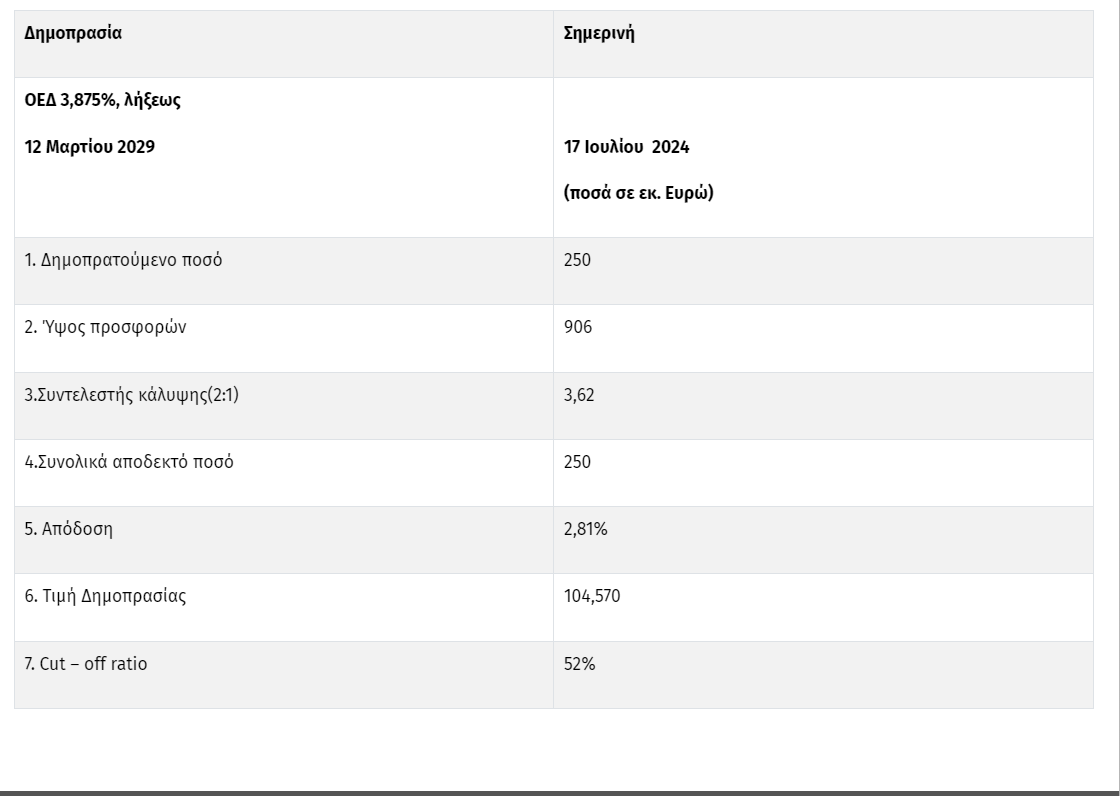Select the "5. Απόδοση" row label
The height and width of the screenshot is (796, 1120).
69,529
